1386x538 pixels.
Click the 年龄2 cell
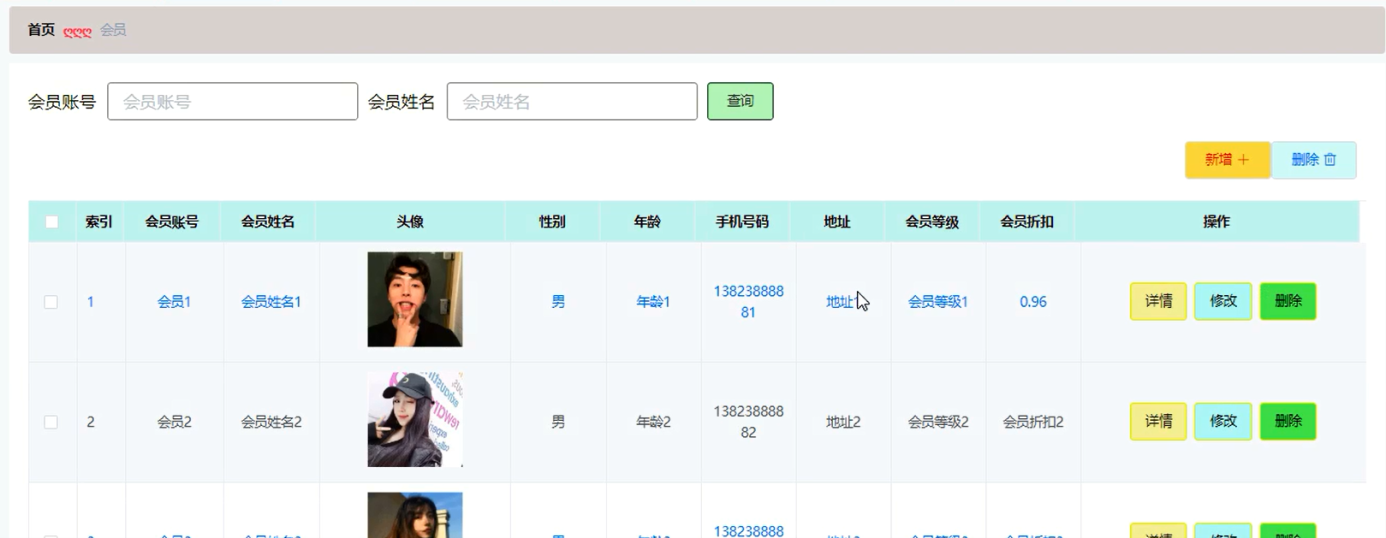pos(653,422)
